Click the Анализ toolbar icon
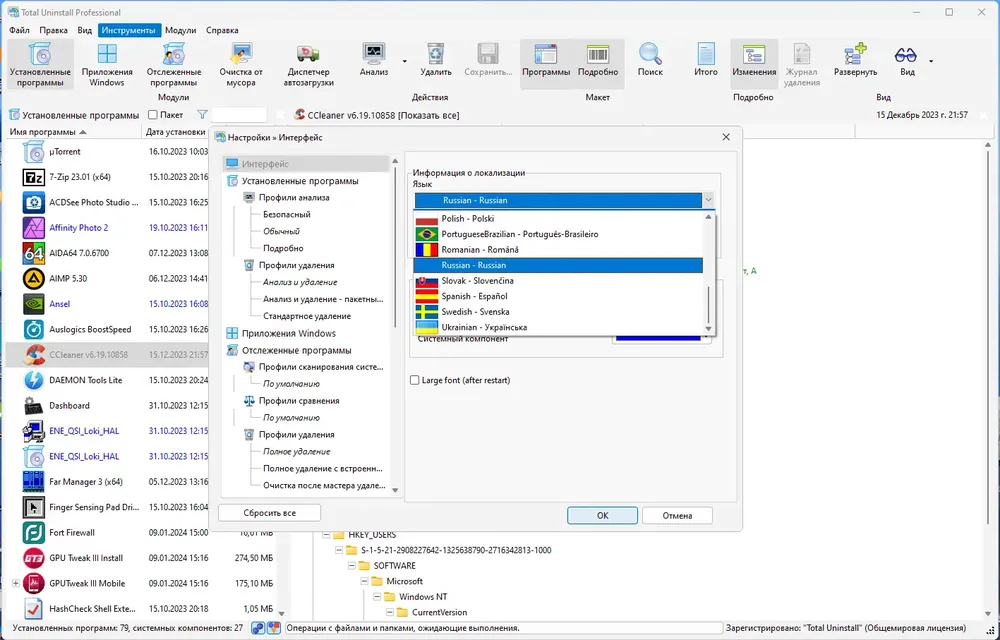Image resolution: width=1000 pixels, height=640 pixels. (374, 54)
